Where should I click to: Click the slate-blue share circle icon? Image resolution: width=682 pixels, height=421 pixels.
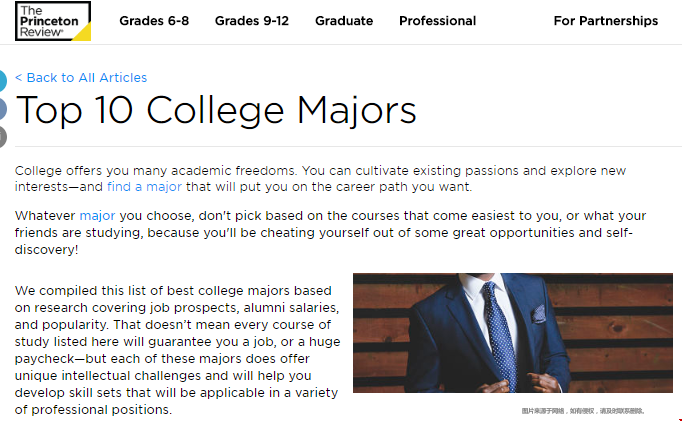(x=3, y=109)
